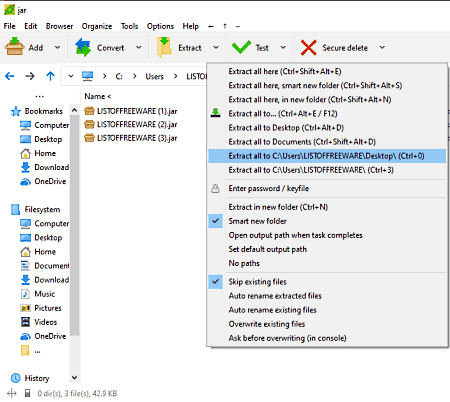Image resolution: width=450 pixels, height=402 pixels.
Task: Click the Pictures icon in Filesystem
Action: [x=25, y=308]
